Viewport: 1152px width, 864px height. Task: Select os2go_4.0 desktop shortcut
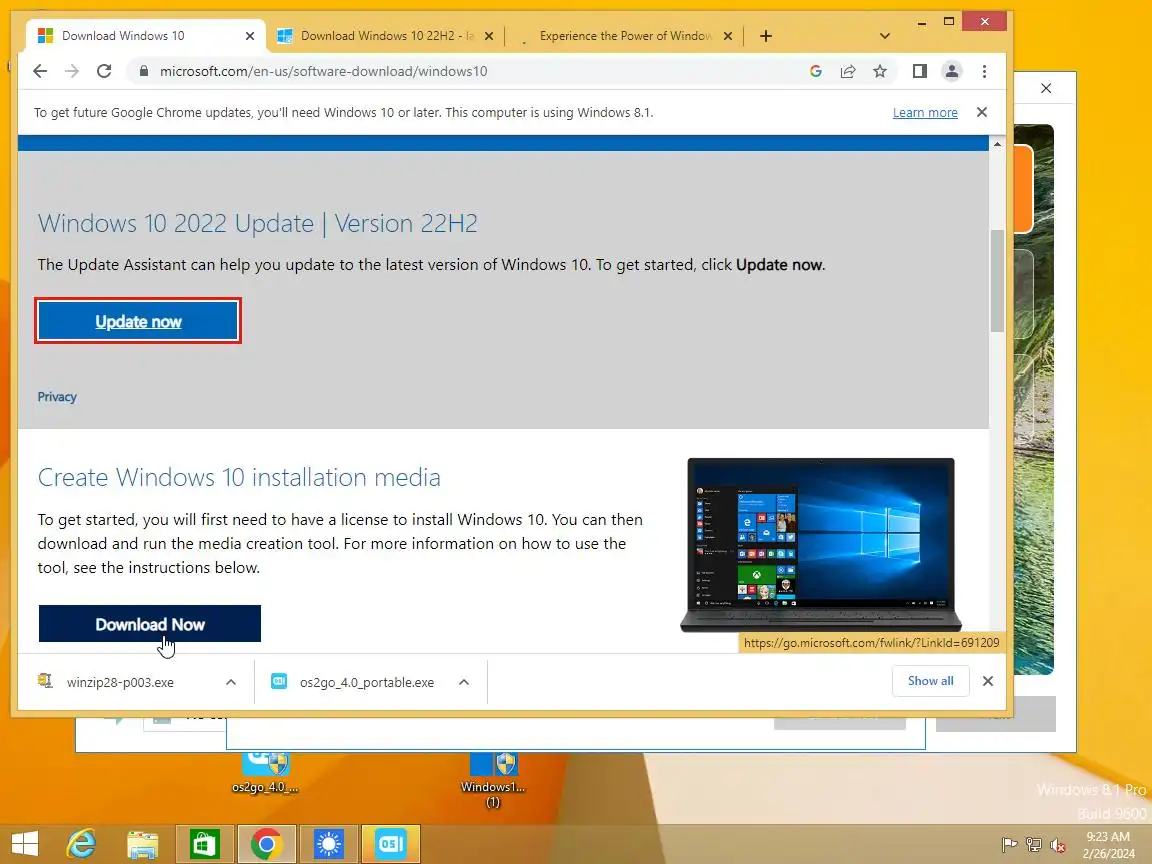click(265, 774)
